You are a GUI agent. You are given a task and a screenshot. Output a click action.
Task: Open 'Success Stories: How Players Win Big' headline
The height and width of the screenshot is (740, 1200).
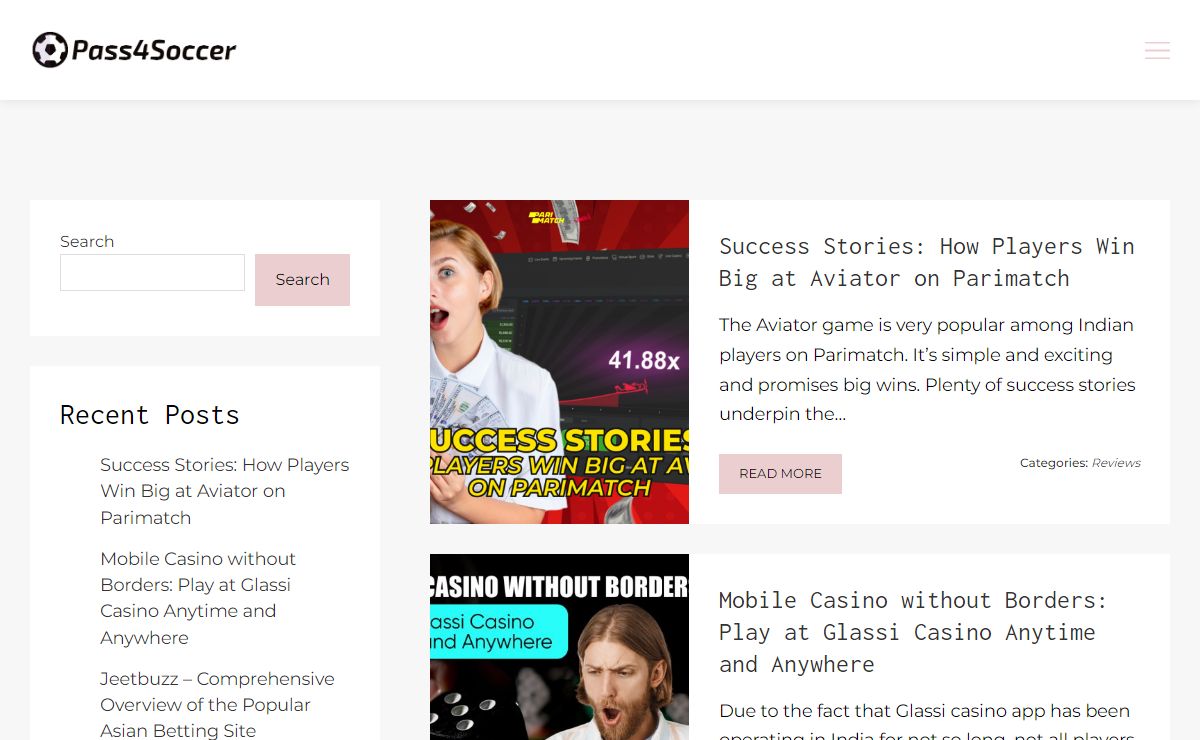click(927, 262)
